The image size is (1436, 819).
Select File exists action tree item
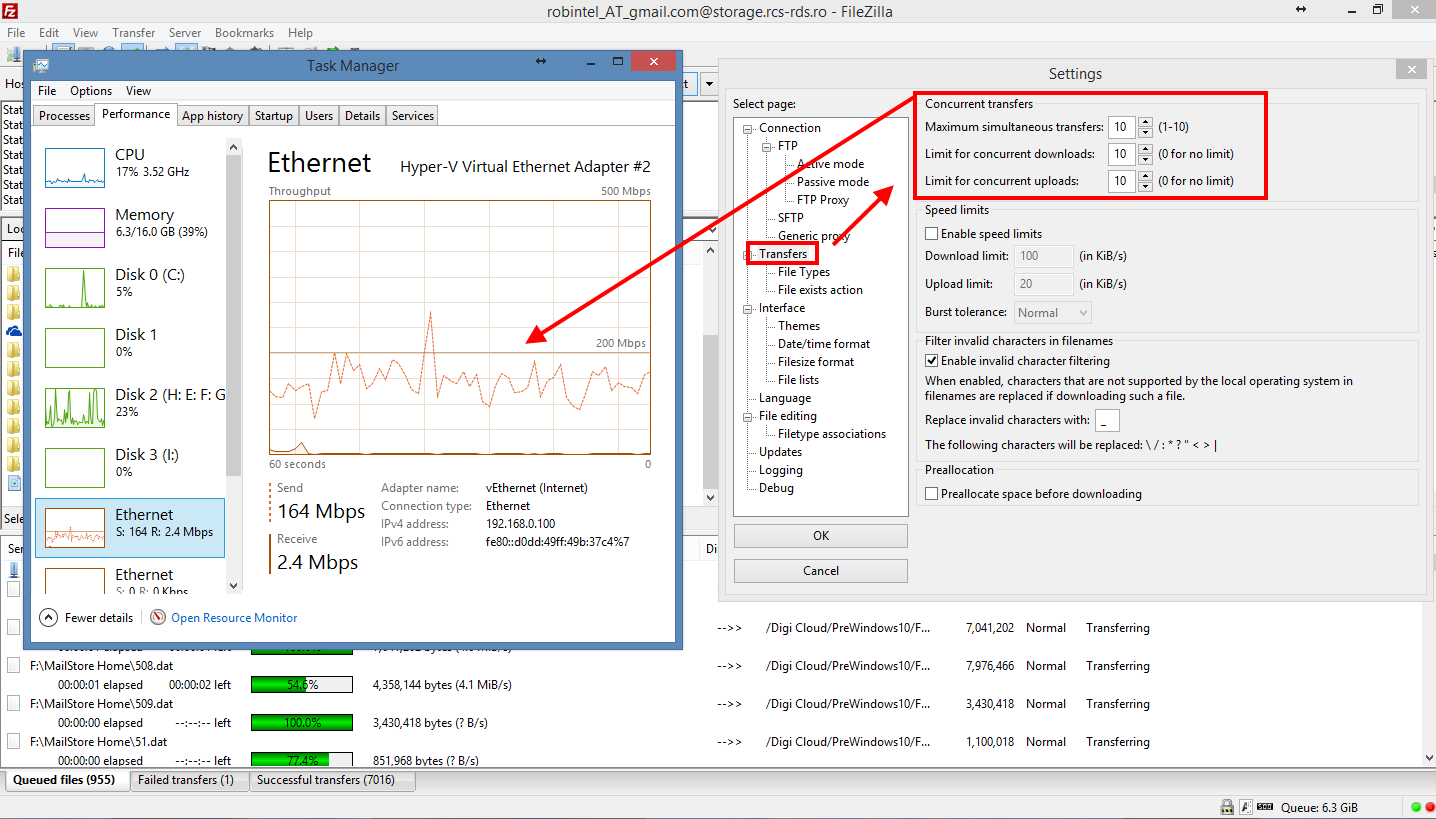click(820, 290)
